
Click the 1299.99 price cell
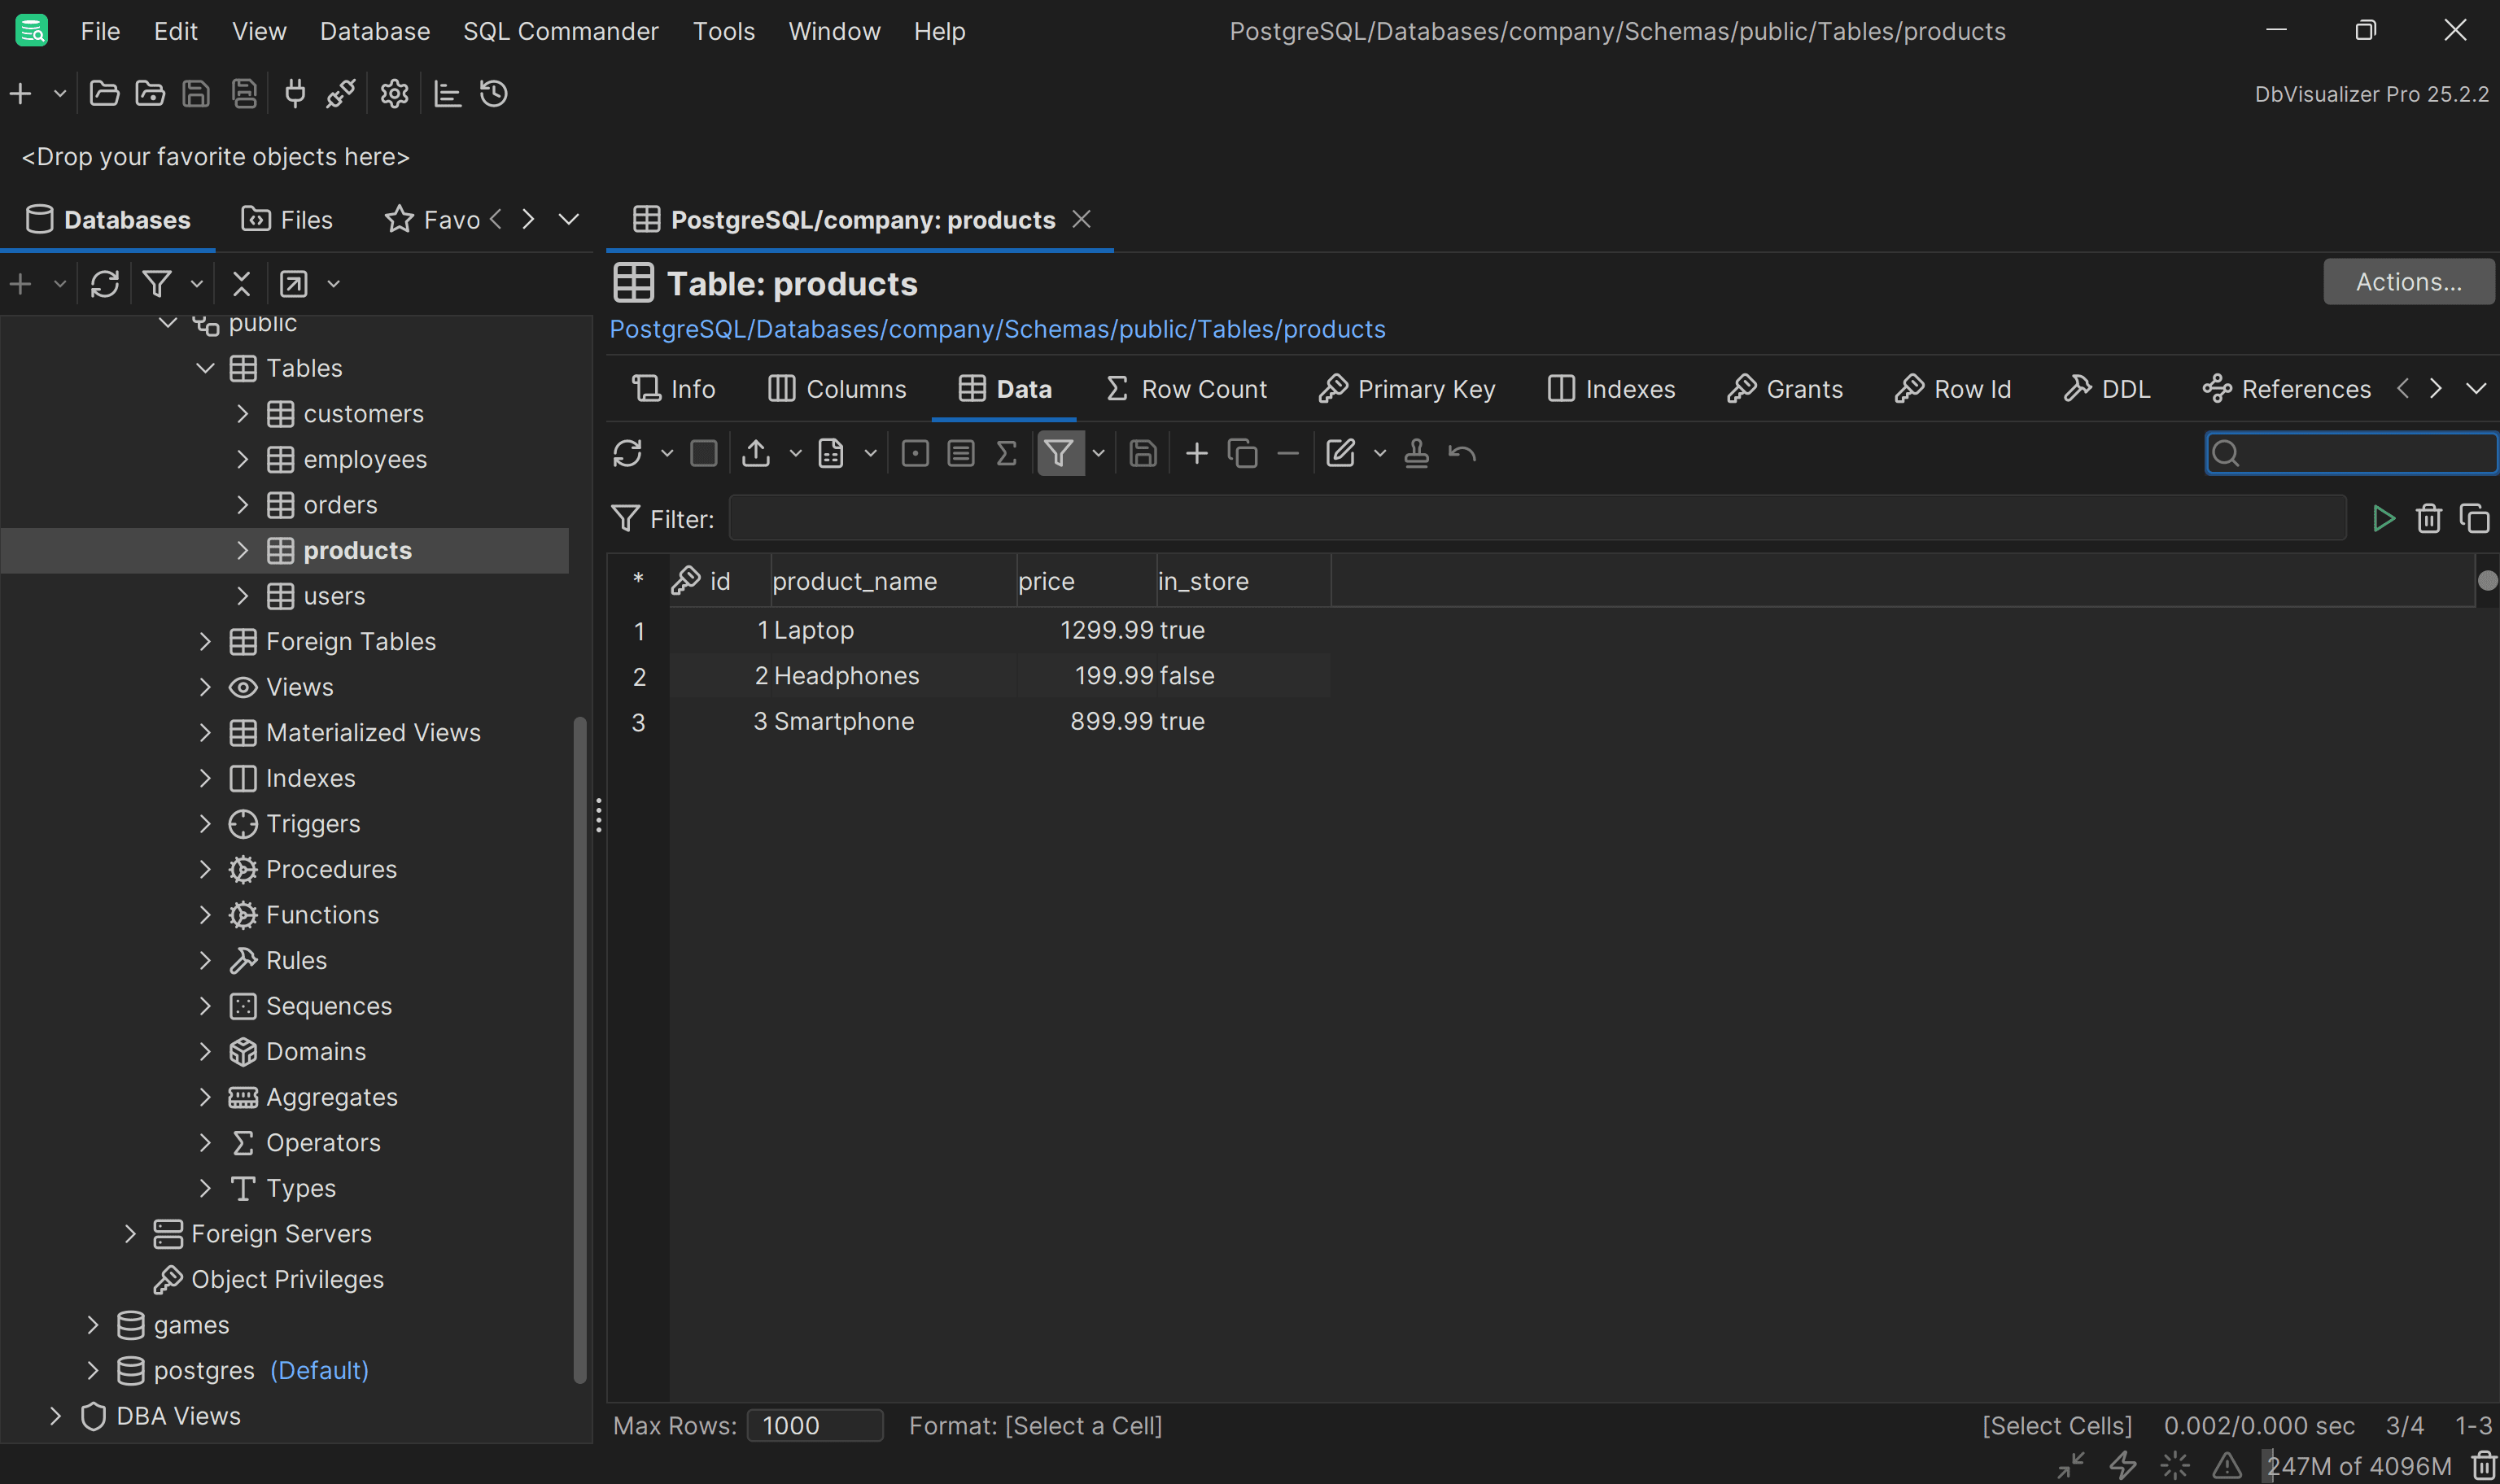1087,630
